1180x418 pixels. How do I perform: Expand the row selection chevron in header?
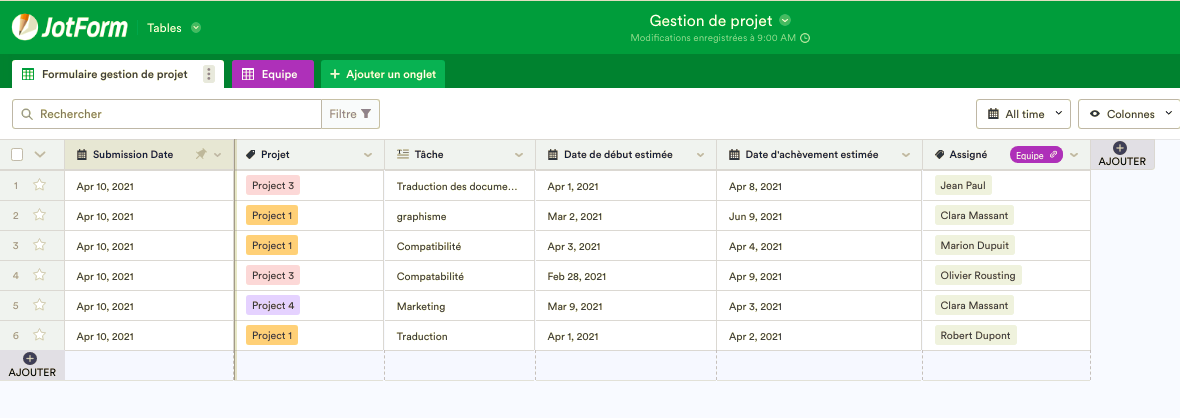[x=40, y=154]
